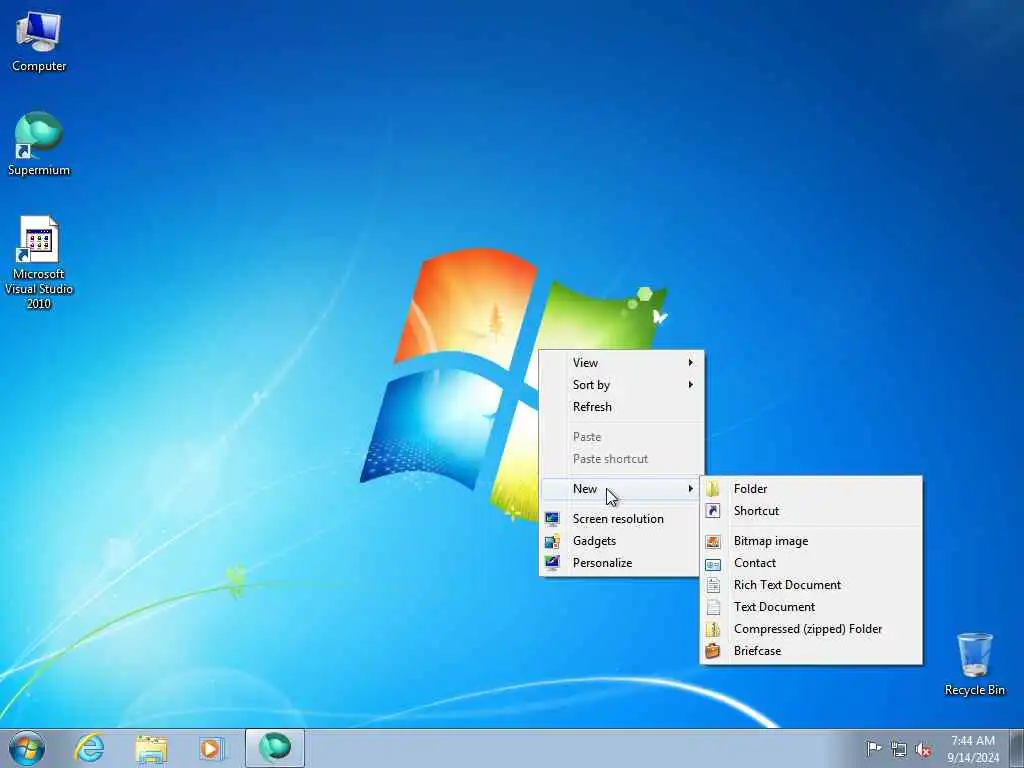Create a new Compressed (zipped) Folder
This screenshot has width=1024, height=768.
pos(811,629)
